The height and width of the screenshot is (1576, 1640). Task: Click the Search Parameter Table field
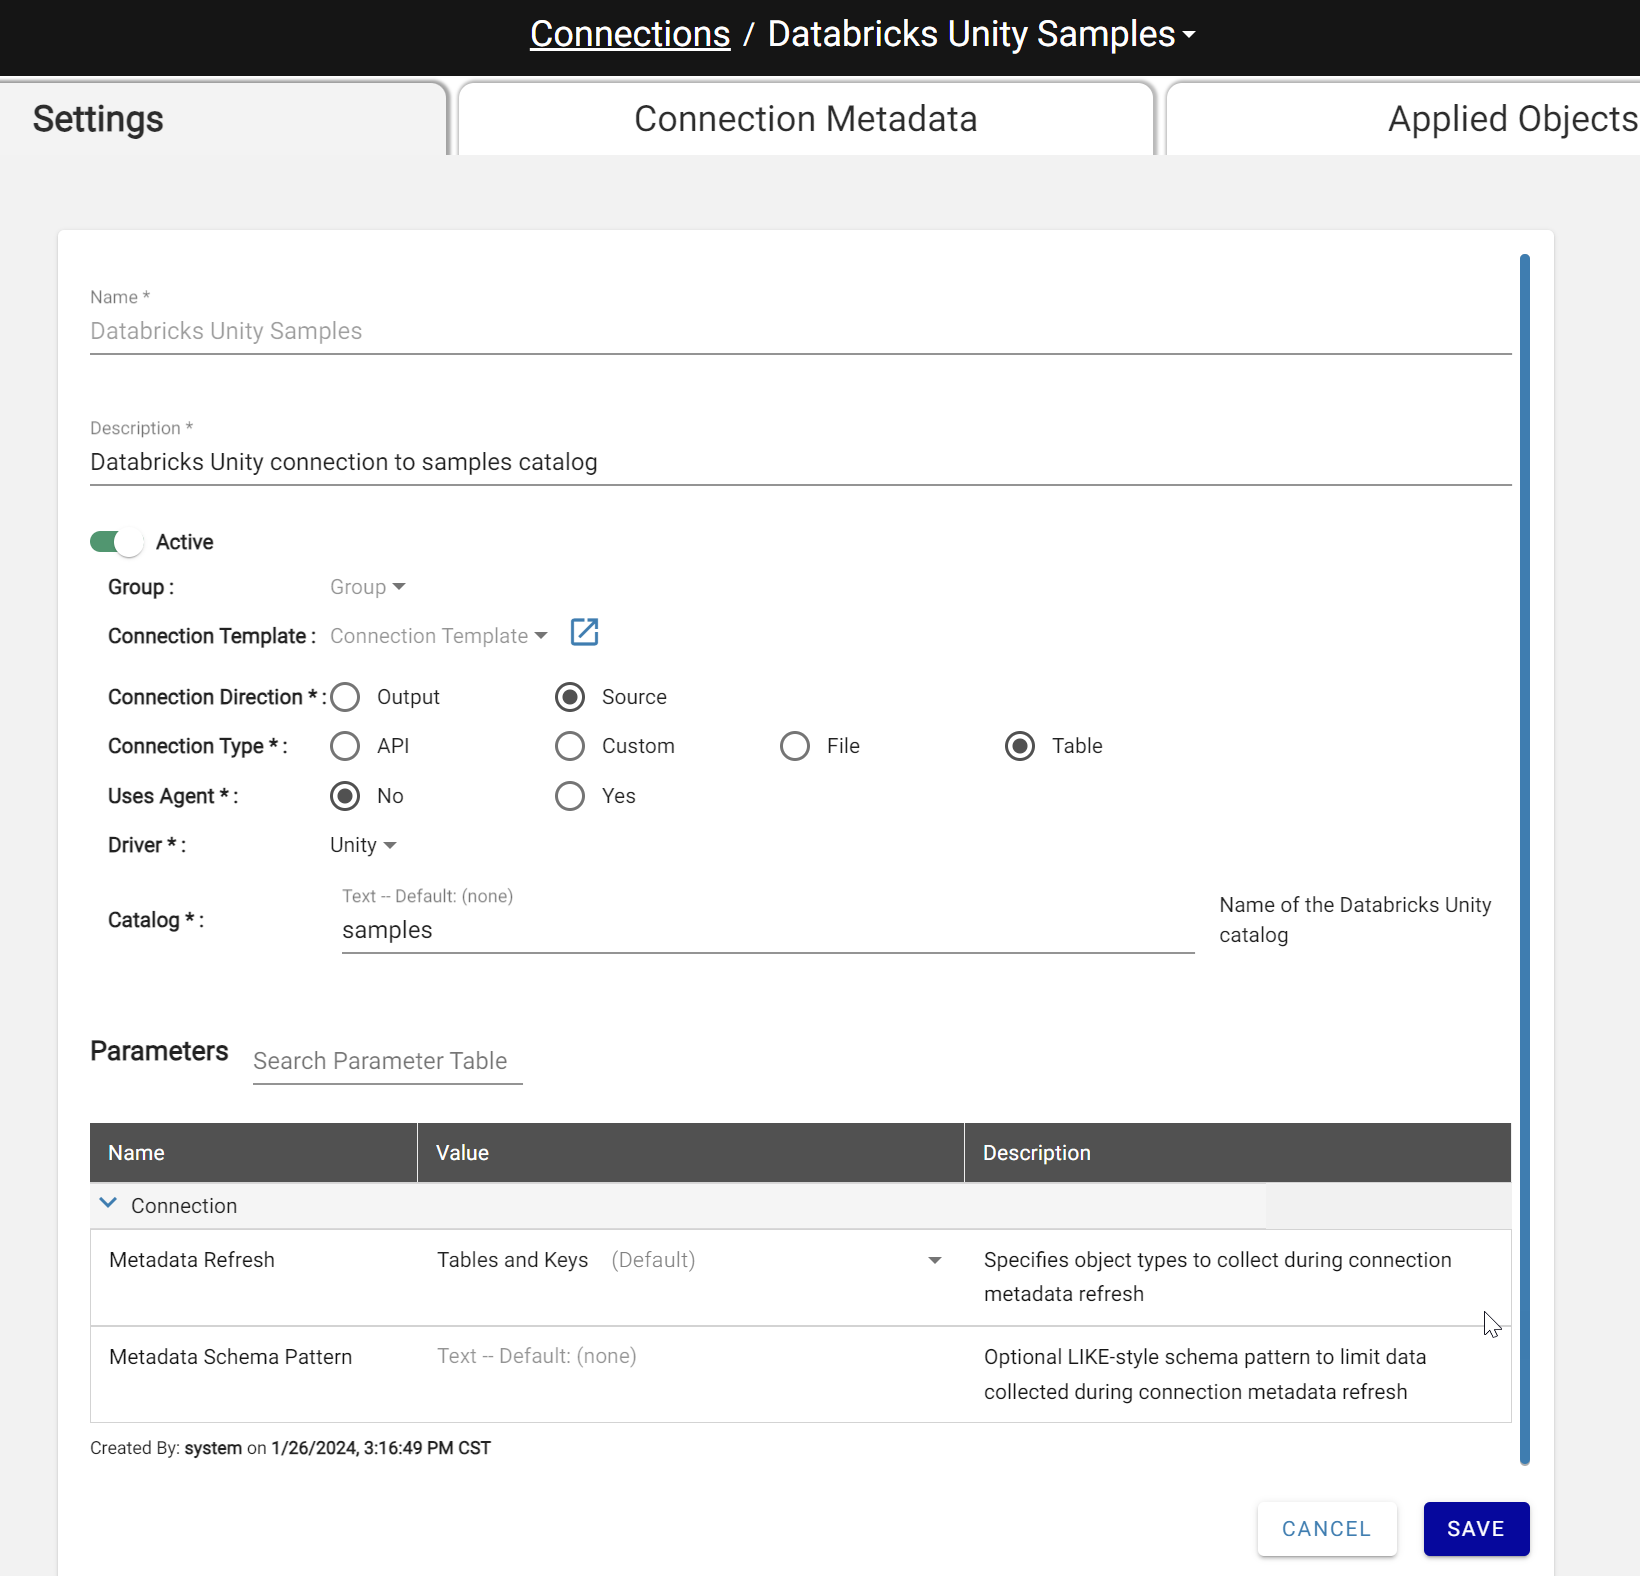click(388, 1061)
